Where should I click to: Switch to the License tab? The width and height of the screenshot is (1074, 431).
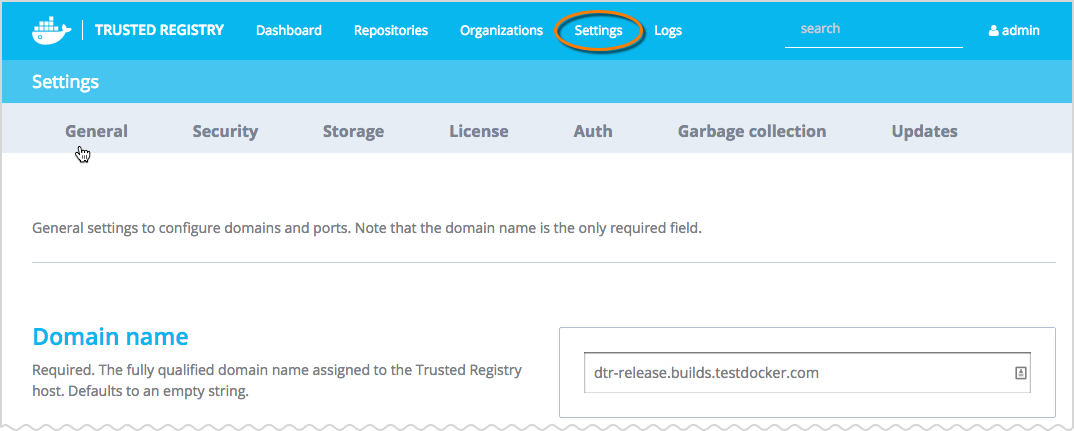coord(478,131)
